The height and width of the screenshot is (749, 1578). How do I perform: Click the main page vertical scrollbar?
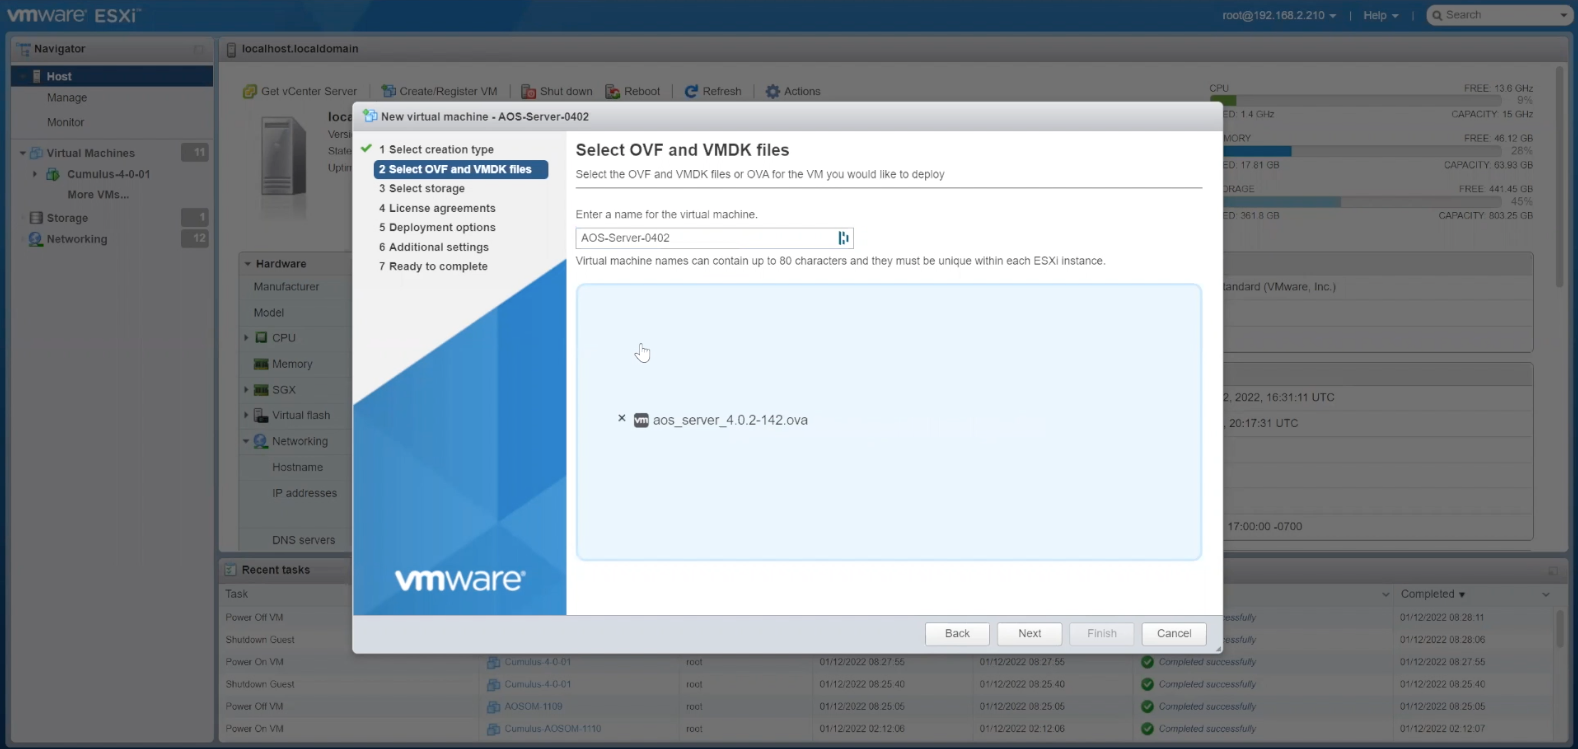pyautogui.click(x=1560, y=178)
